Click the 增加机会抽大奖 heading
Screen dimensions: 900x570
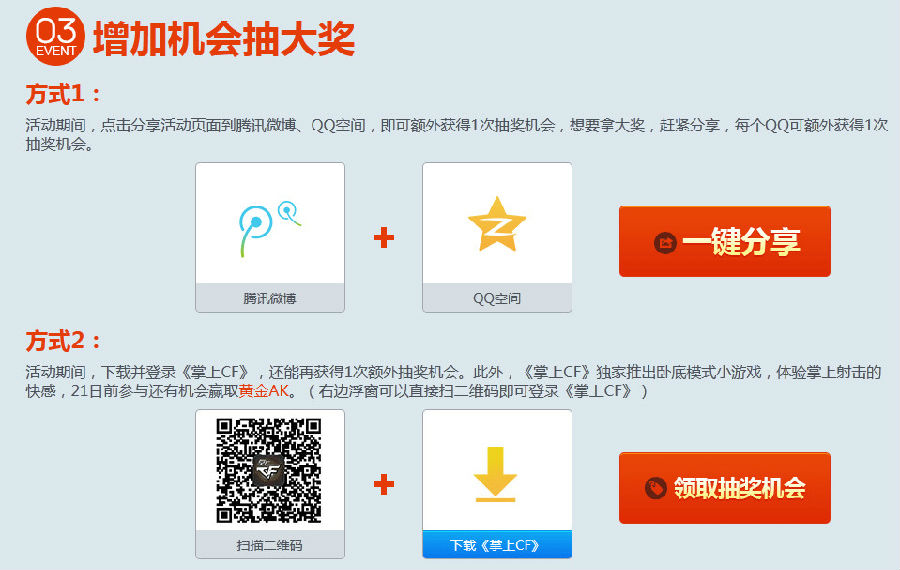point(224,39)
